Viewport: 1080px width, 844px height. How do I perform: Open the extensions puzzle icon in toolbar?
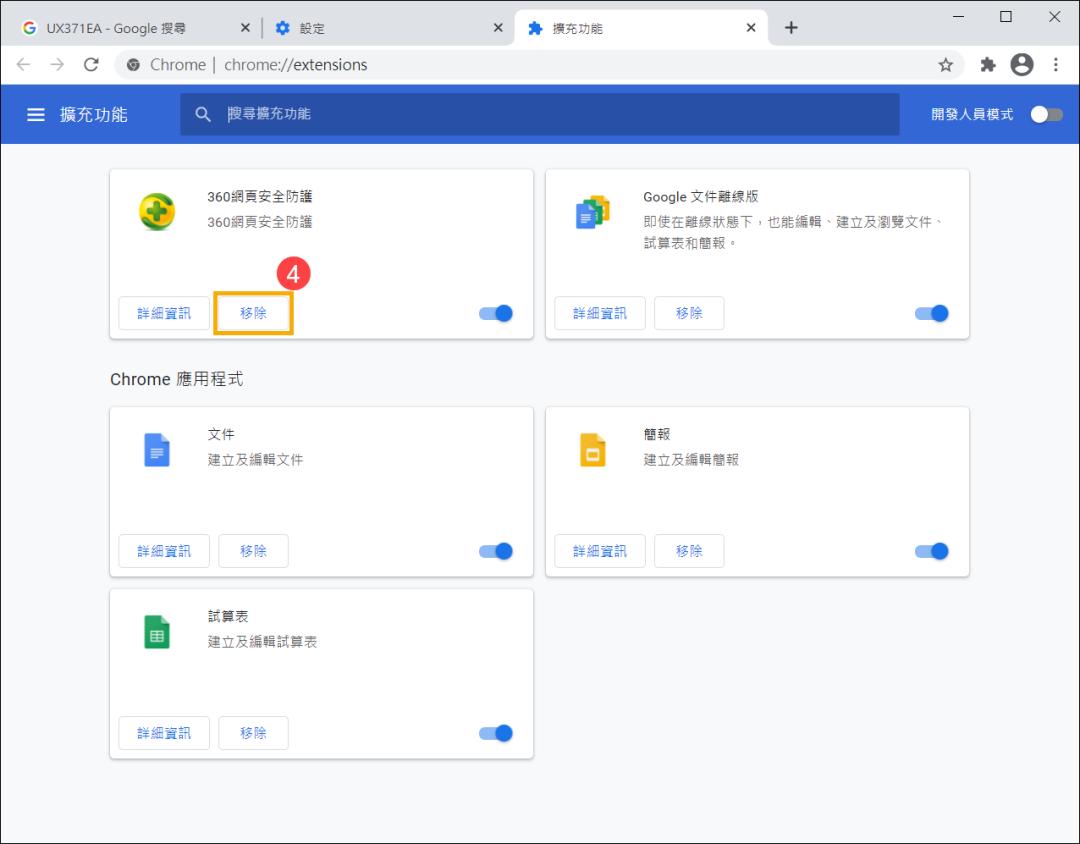tap(986, 64)
